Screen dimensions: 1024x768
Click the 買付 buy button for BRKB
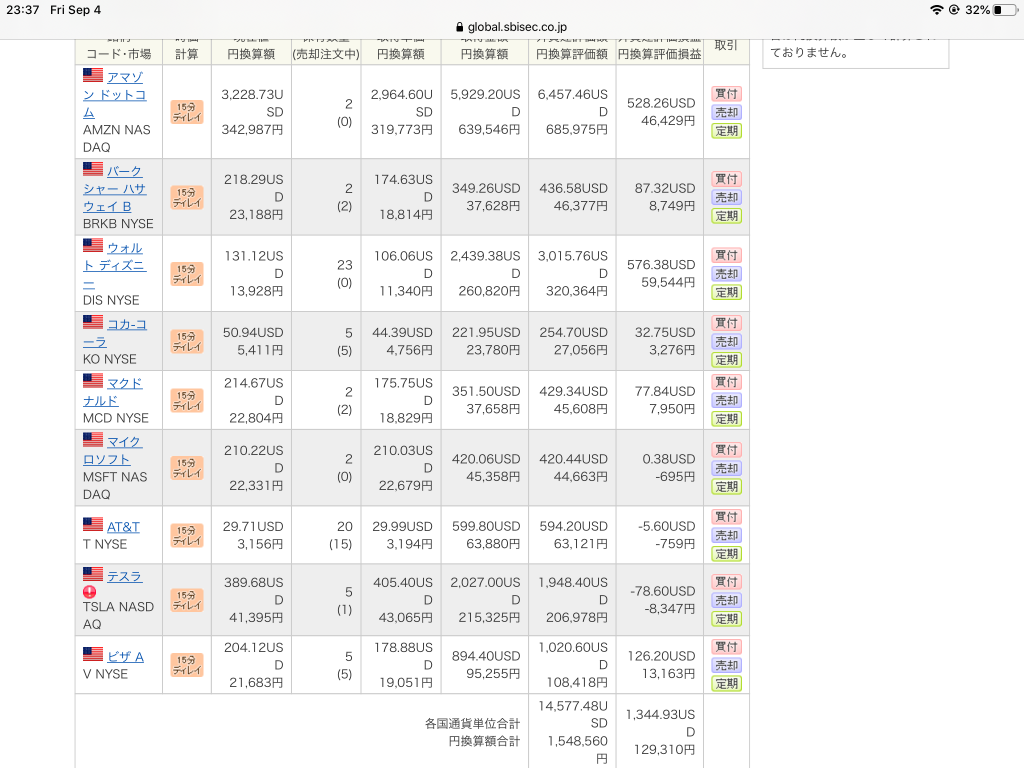pos(726,179)
